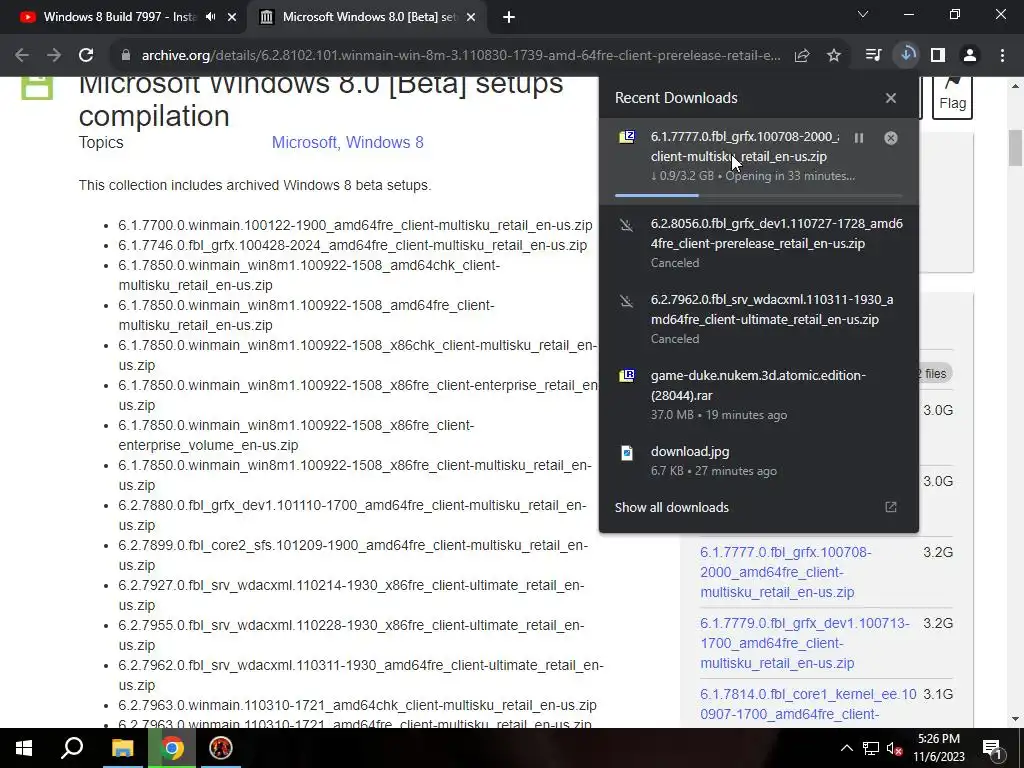The height and width of the screenshot is (768, 1024).
Task: Open the red game app in taskbar
Action: (x=221, y=748)
